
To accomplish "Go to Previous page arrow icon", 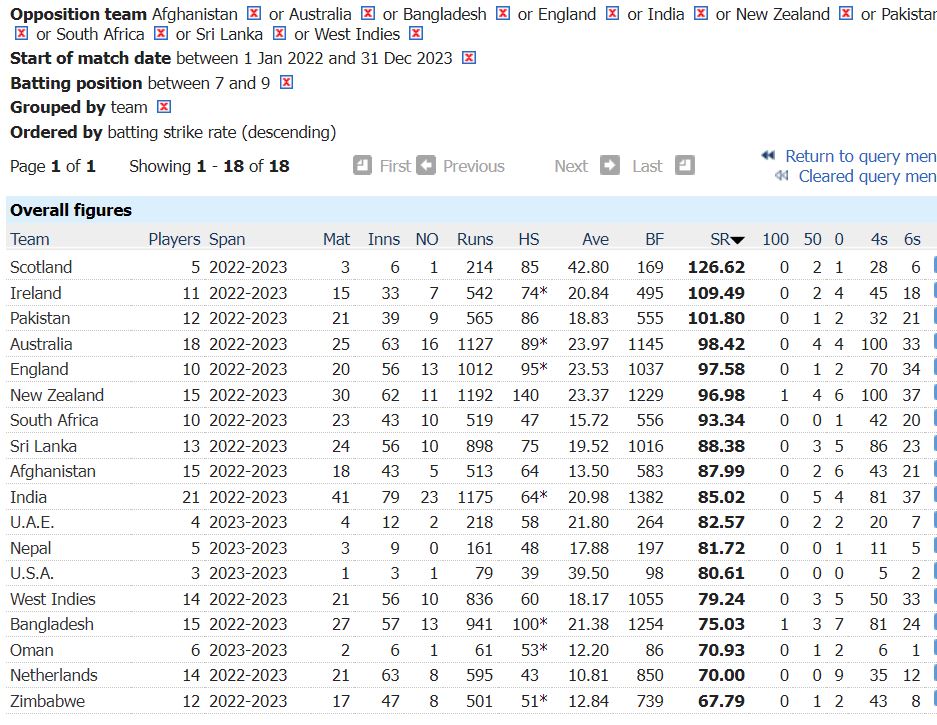I will [x=426, y=166].
